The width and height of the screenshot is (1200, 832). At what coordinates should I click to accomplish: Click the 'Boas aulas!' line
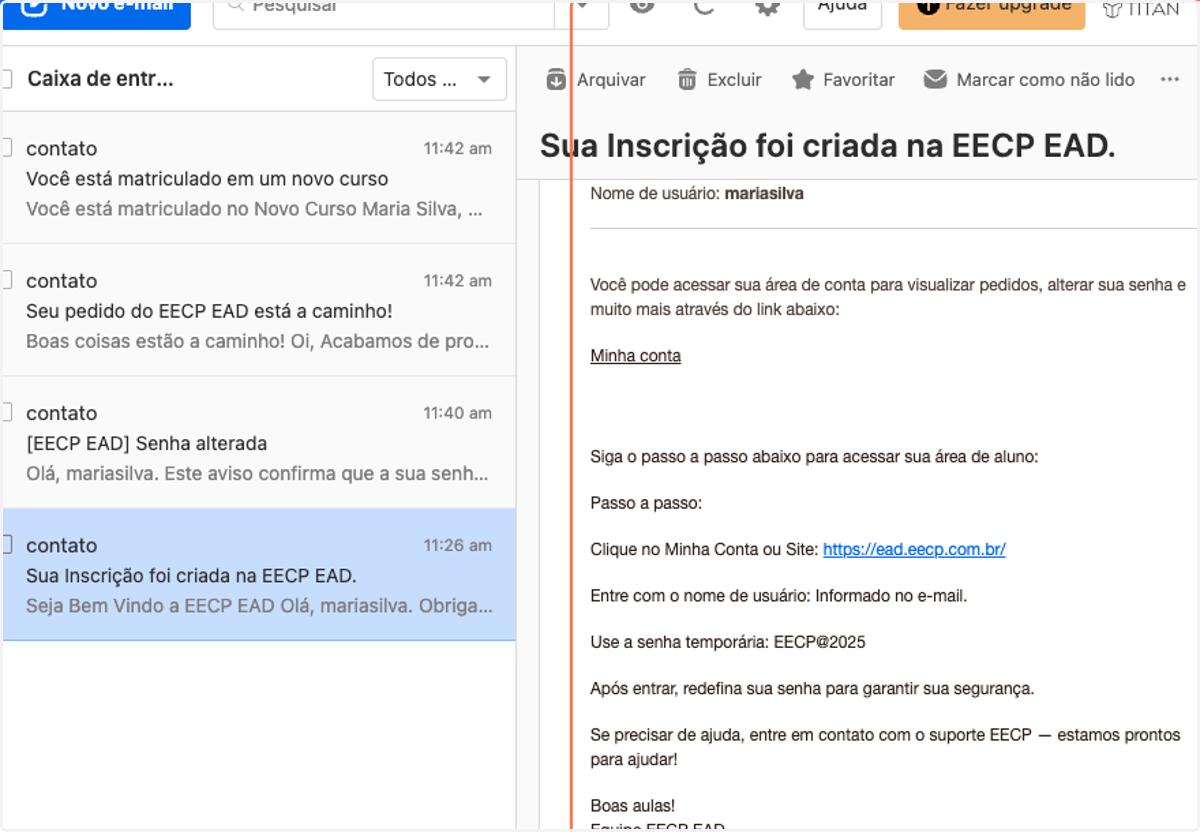pyautogui.click(x=633, y=806)
